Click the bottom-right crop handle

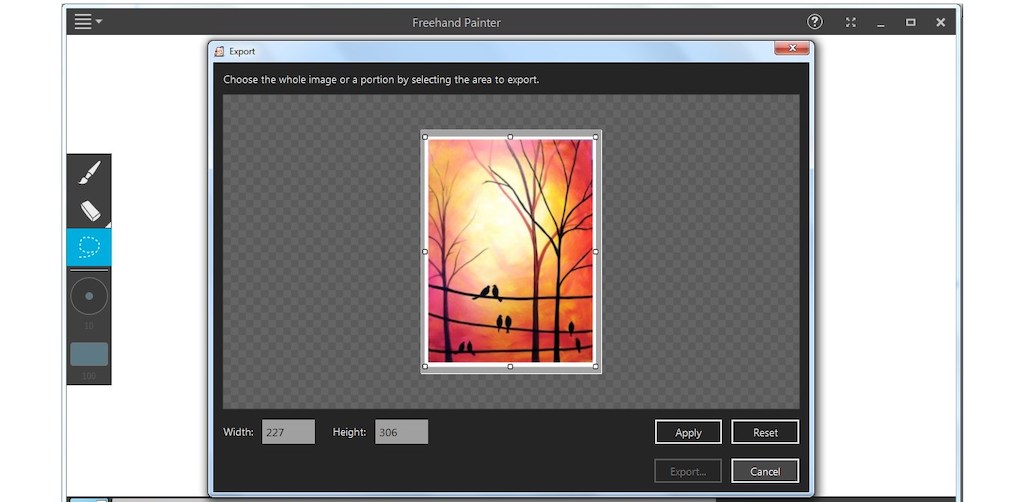596,367
